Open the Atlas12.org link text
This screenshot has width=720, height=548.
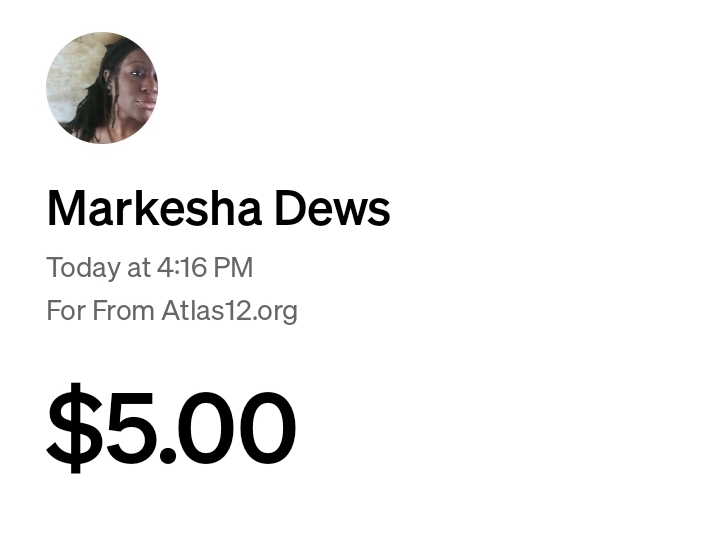pyautogui.click(x=230, y=311)
